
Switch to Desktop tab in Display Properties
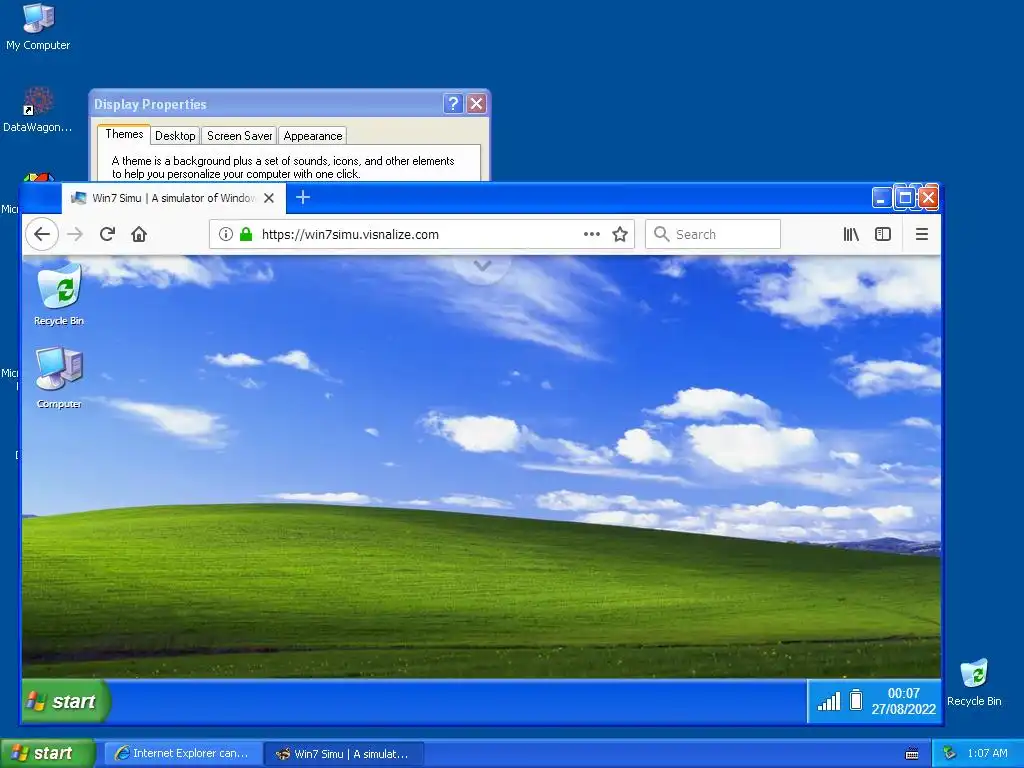(175, 136)
